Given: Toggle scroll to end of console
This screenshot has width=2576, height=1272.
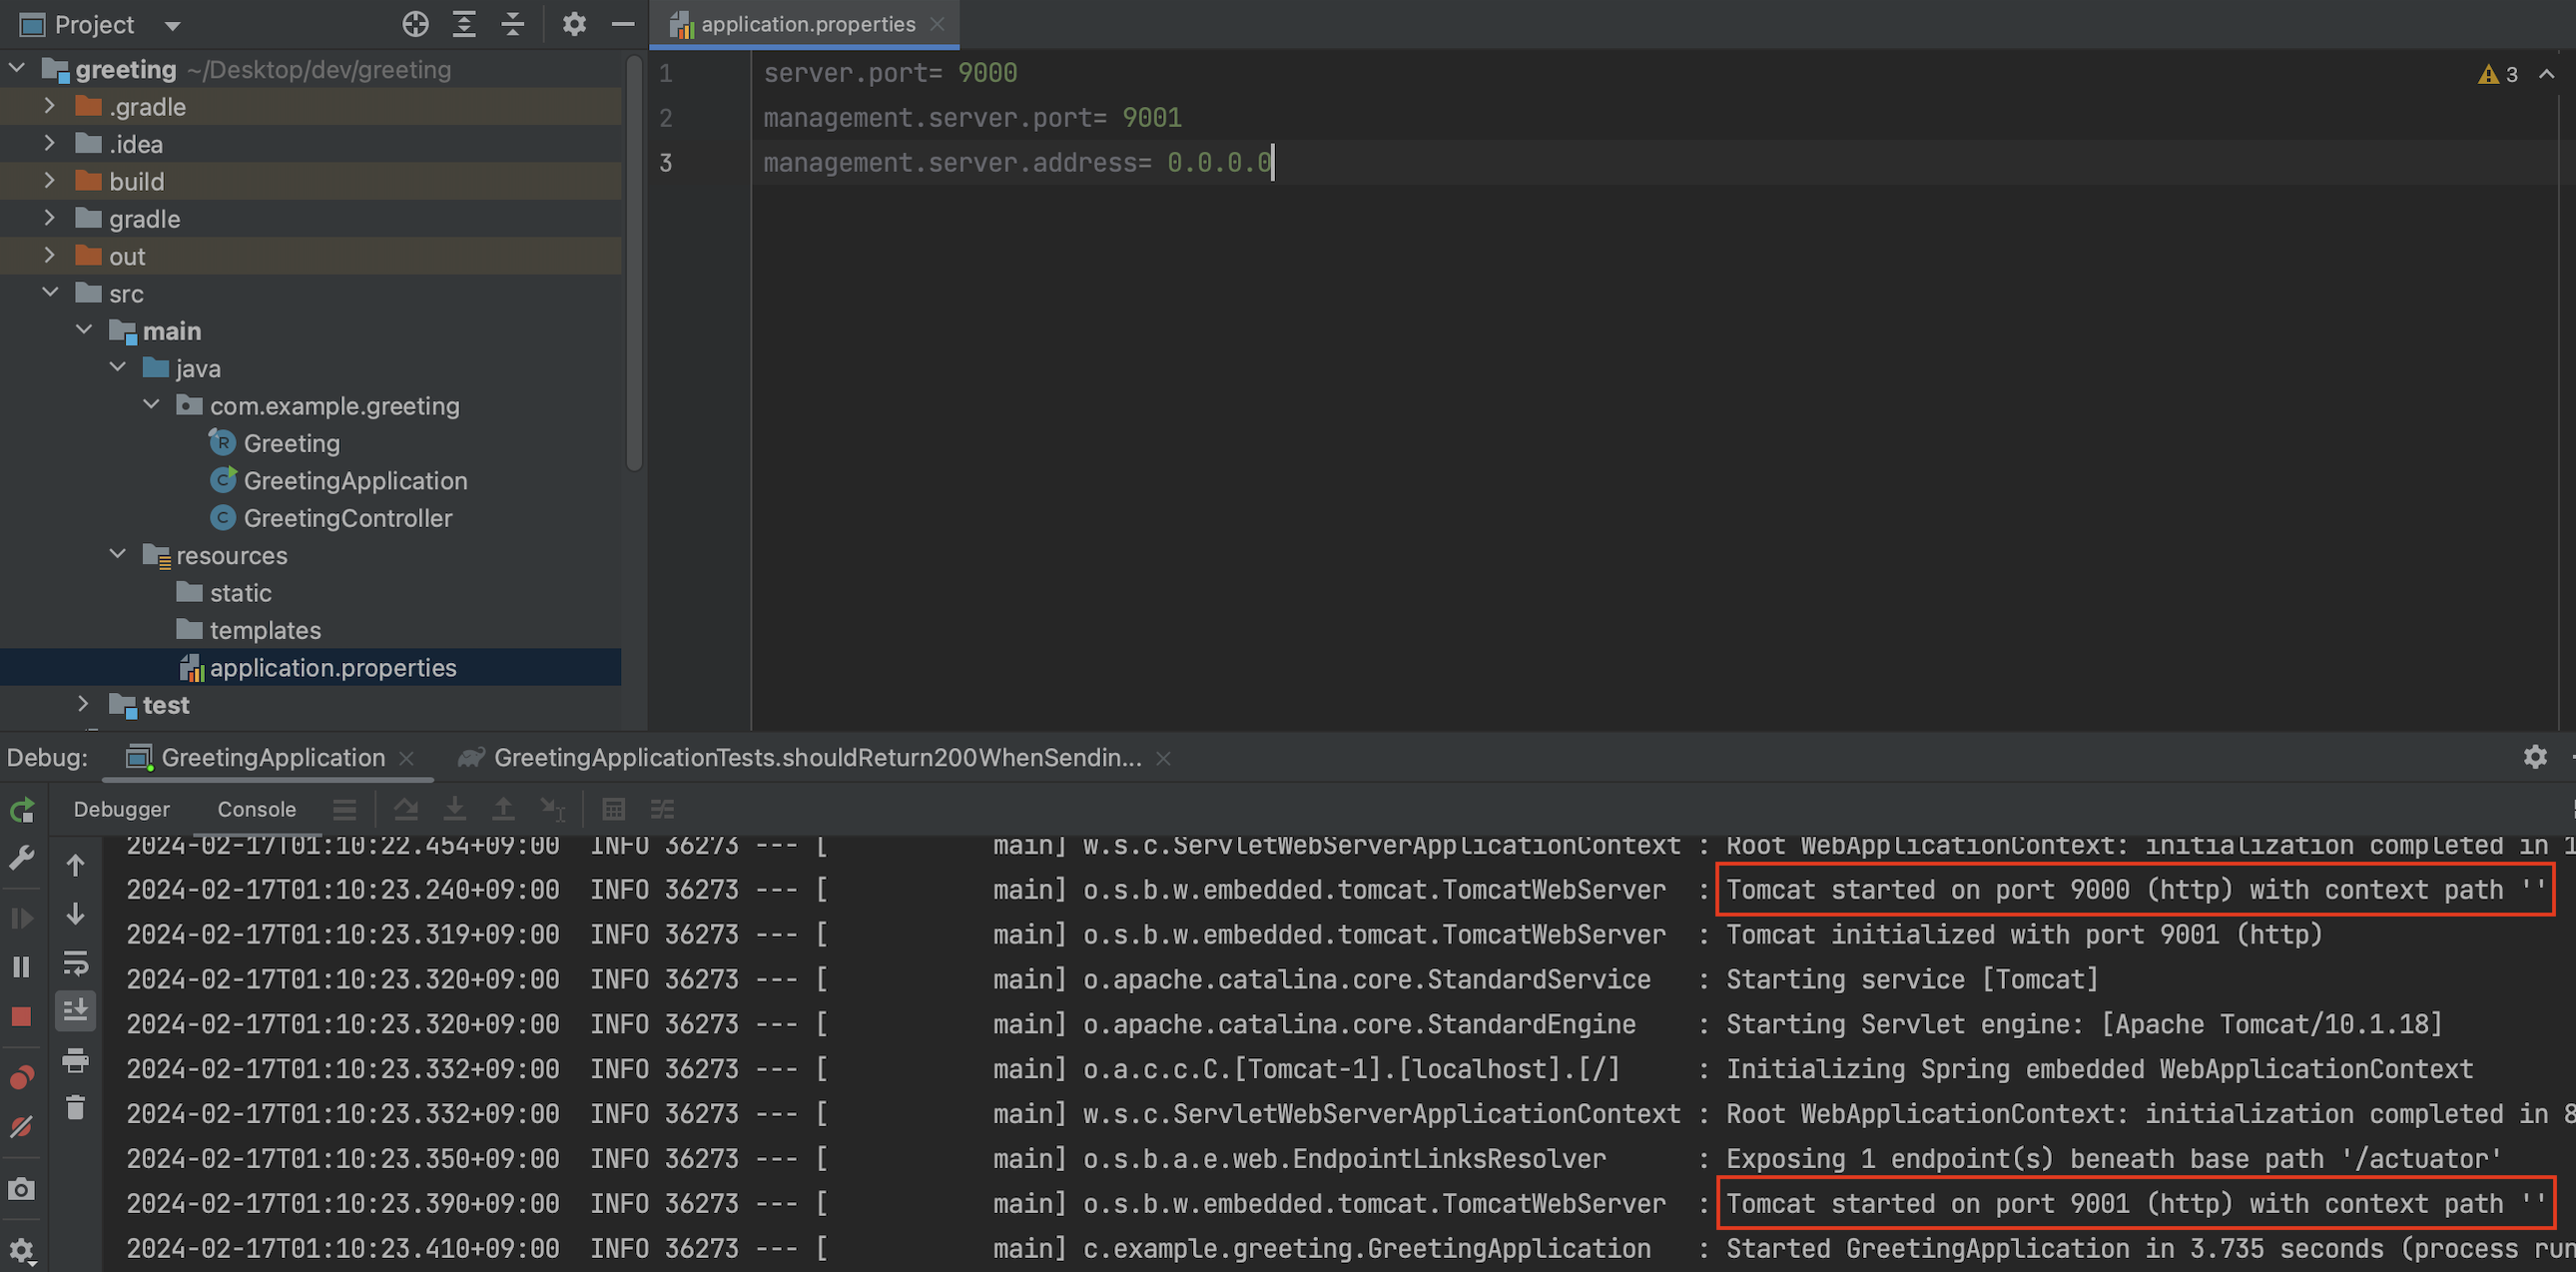Looking at the screenshot, I should 75,1011.
